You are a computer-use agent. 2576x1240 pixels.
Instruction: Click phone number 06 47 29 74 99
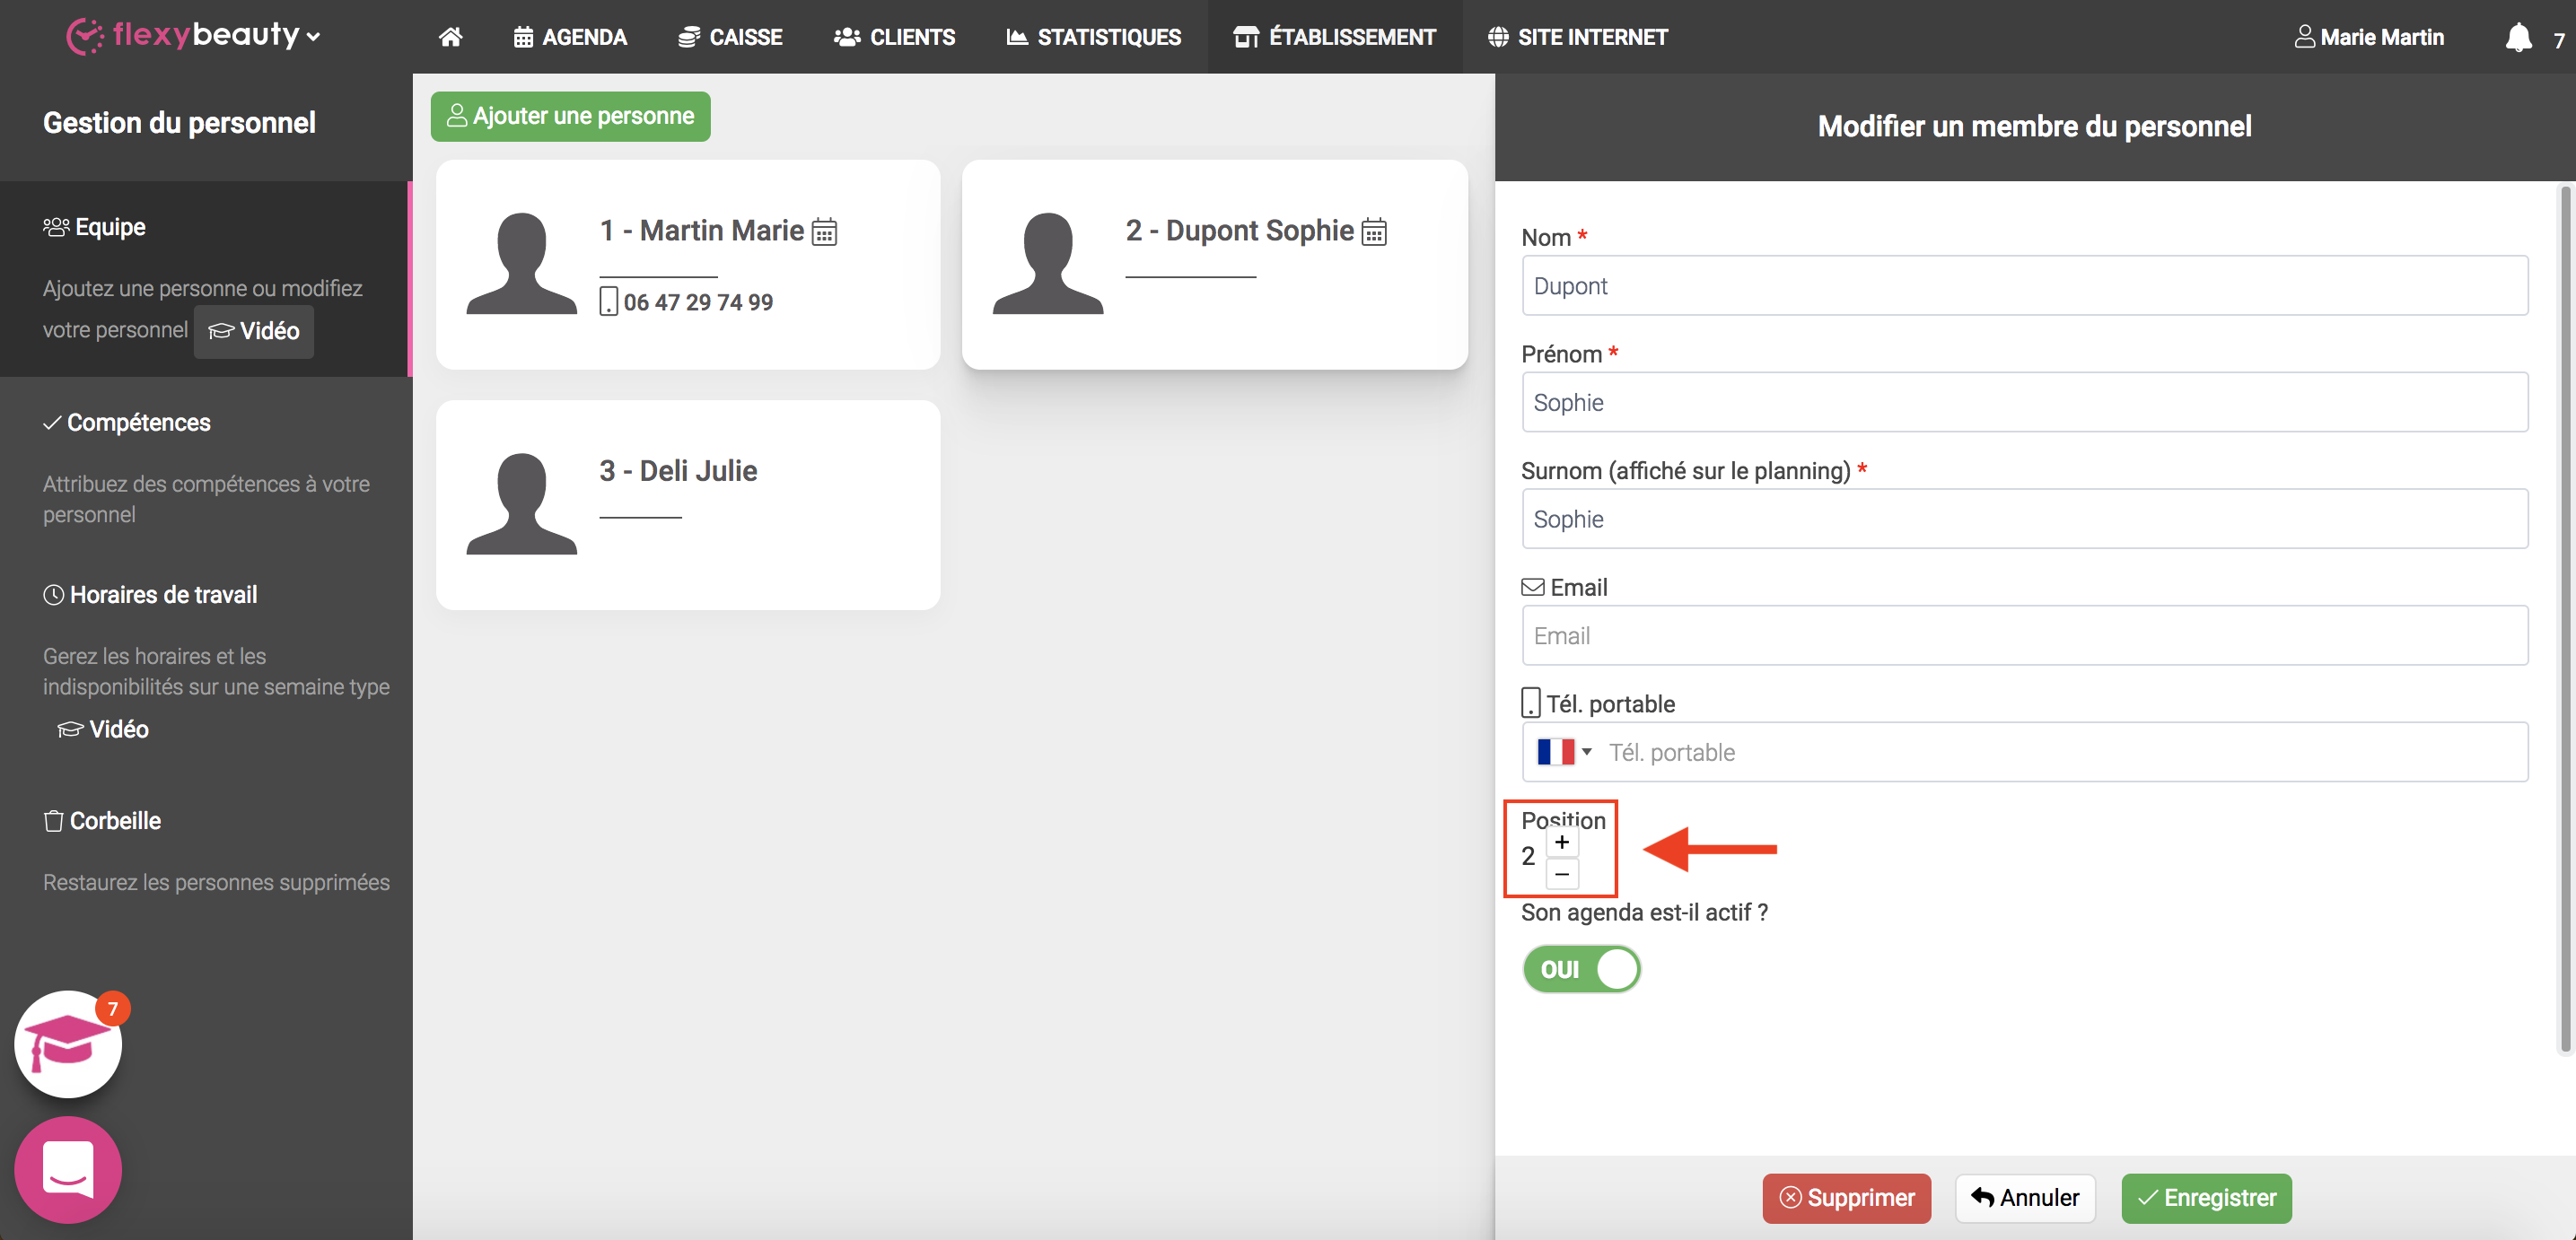click(x=698, y=302)
